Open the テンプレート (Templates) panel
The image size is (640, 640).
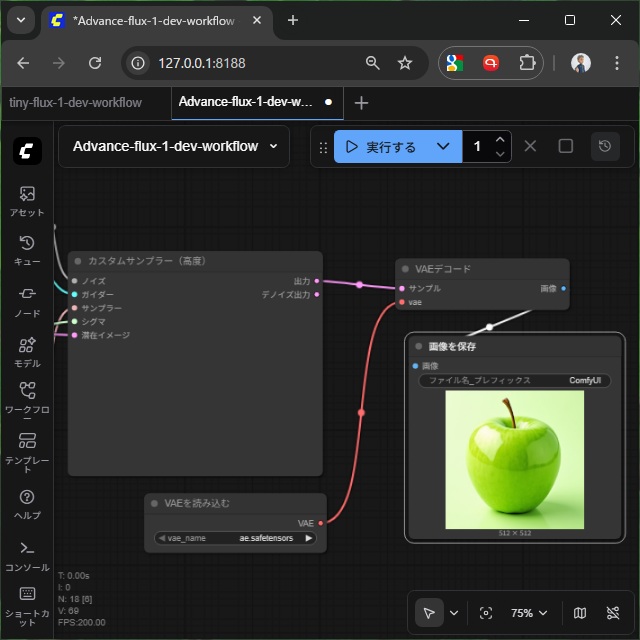point(27,447)
